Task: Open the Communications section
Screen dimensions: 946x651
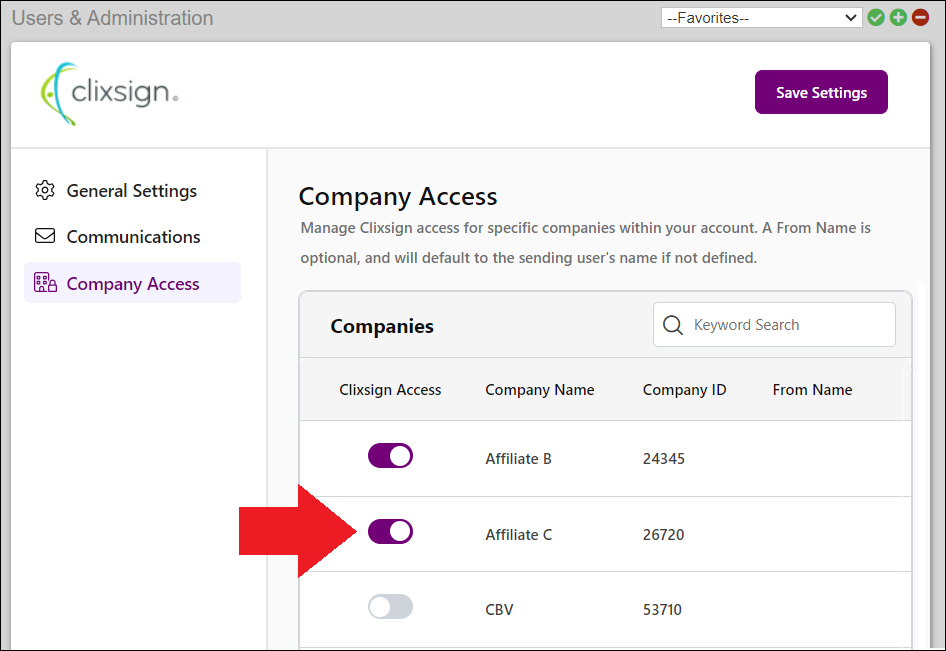Action: (133, 236)
